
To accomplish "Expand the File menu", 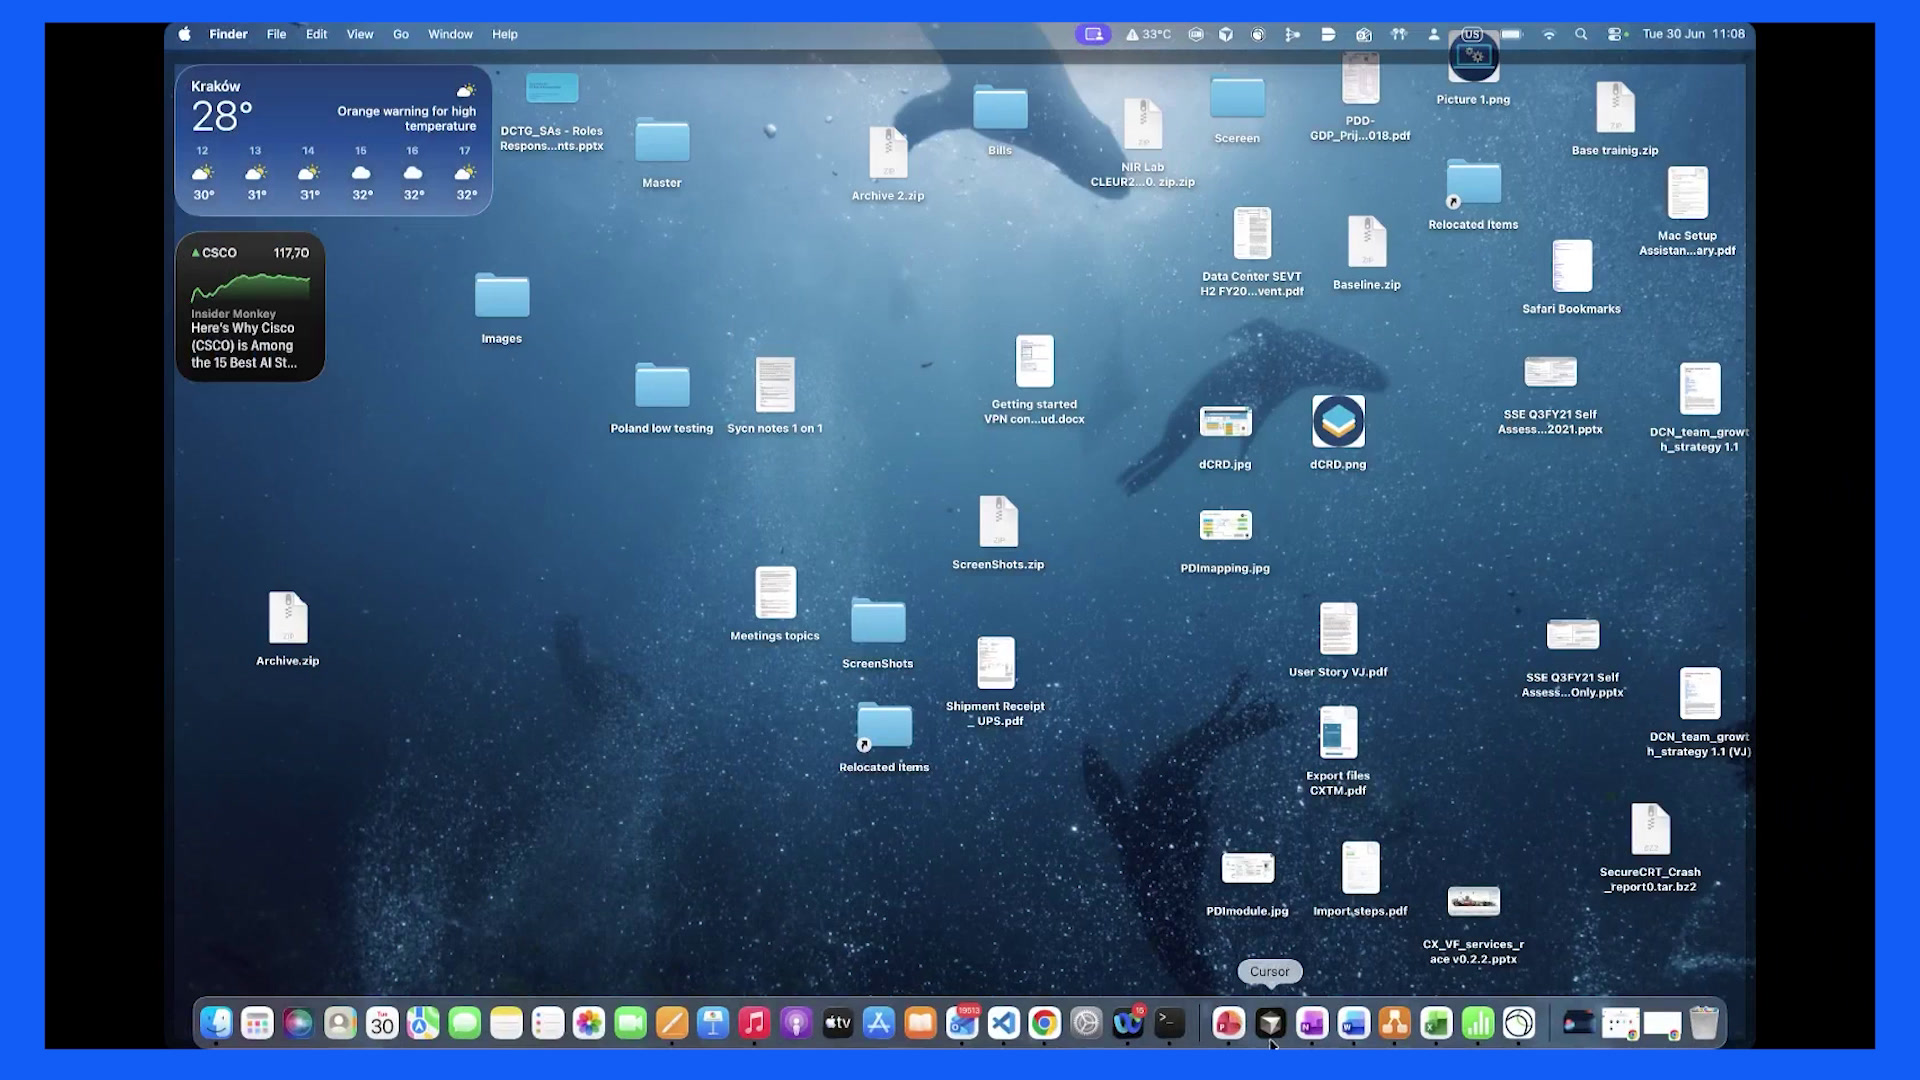I will coord(276,34).
